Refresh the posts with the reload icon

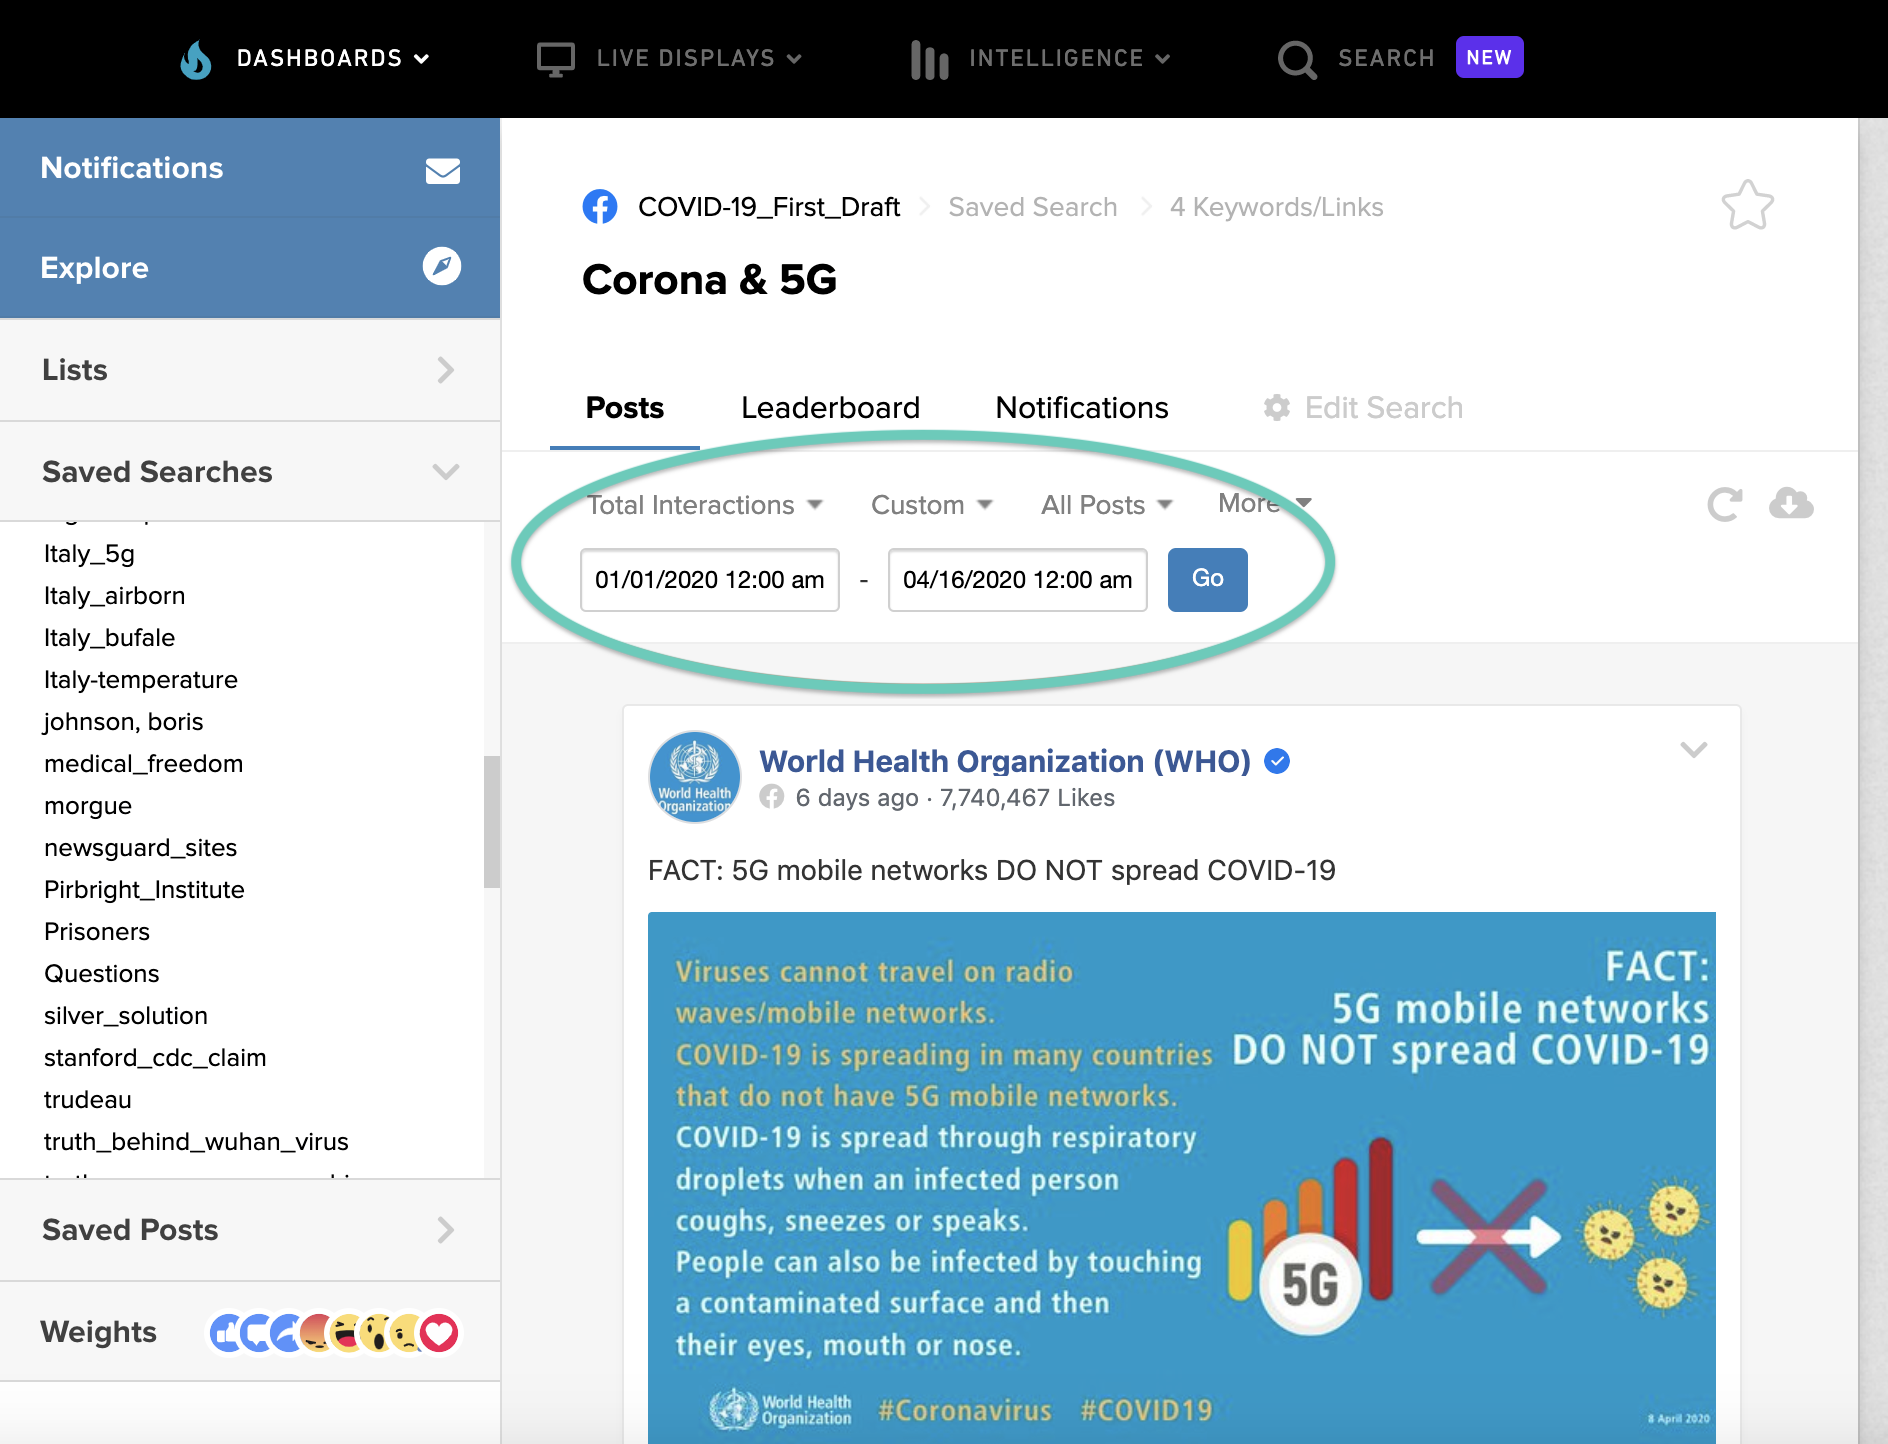[x=1725, y=504]
